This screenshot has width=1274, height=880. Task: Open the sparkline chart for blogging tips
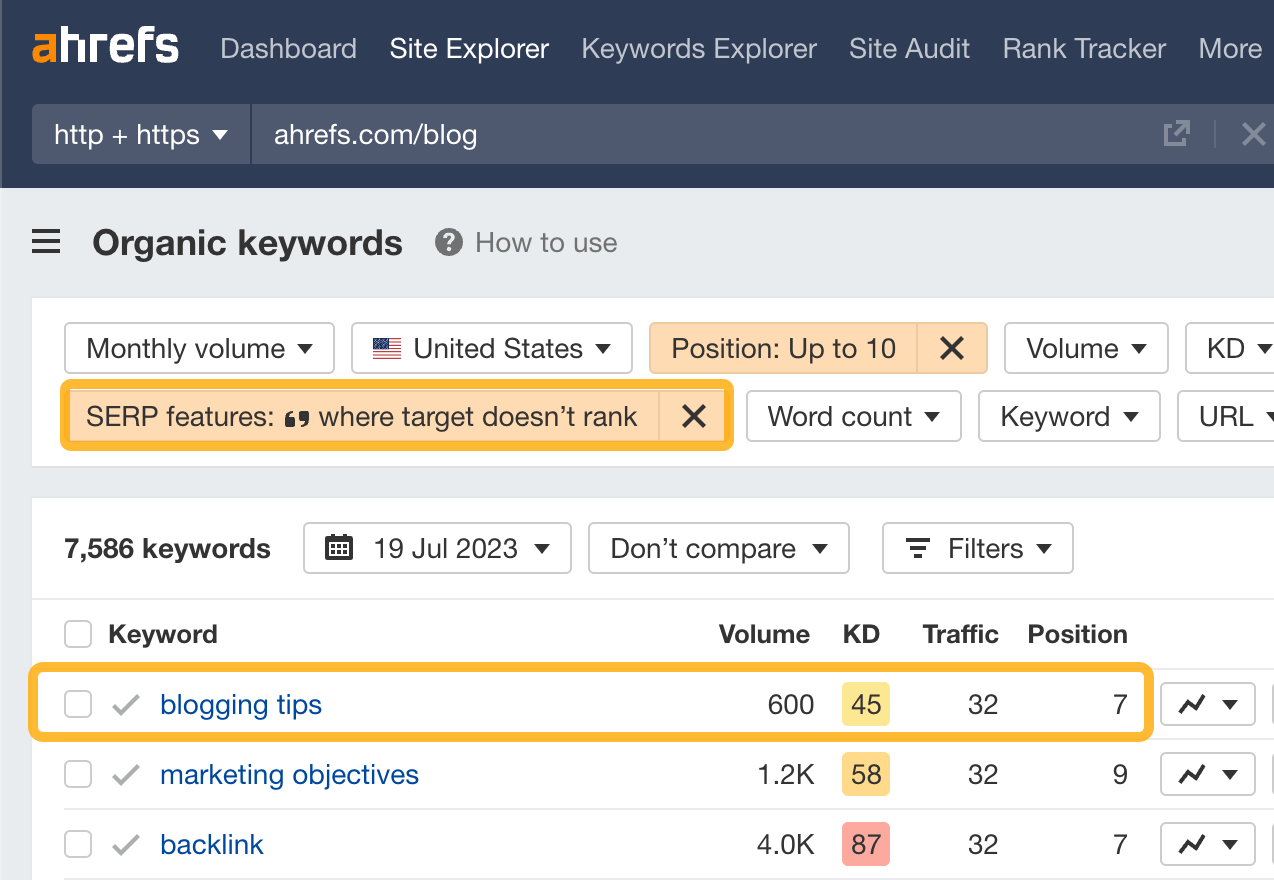pyautogui.click(x=1207, y=704)
